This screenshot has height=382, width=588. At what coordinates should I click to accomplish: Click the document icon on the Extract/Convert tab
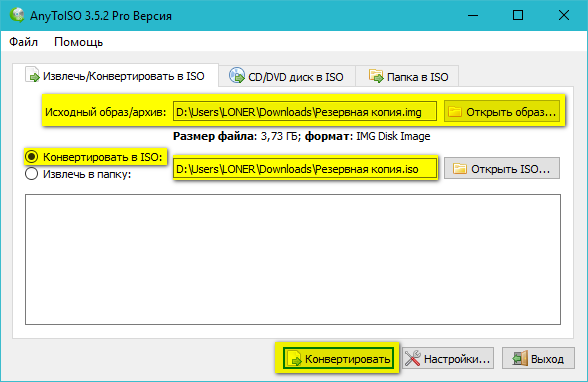[33, 74]
